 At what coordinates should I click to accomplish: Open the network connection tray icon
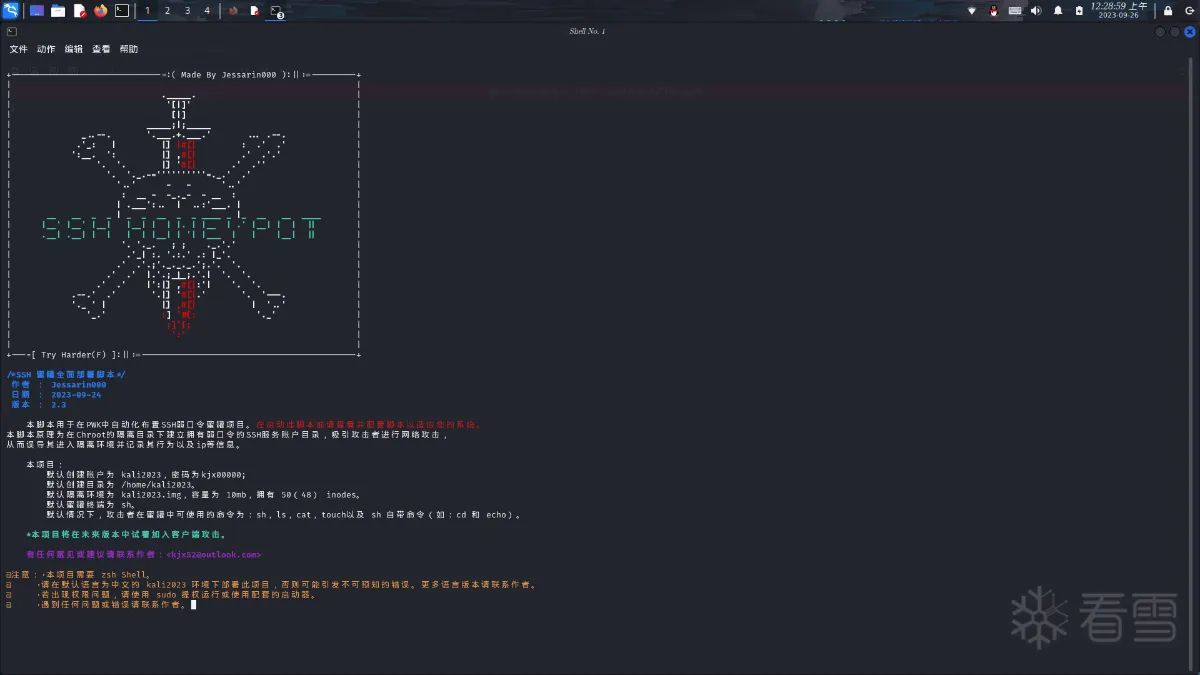click(972, 11)
